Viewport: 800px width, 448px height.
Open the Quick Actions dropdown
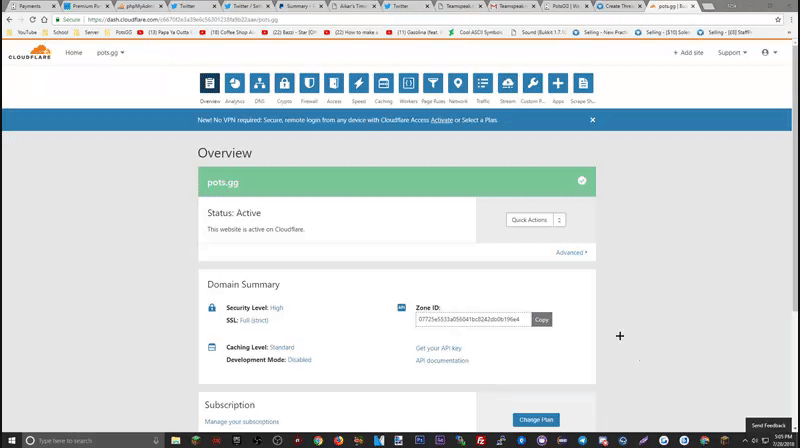coord(536,220)
